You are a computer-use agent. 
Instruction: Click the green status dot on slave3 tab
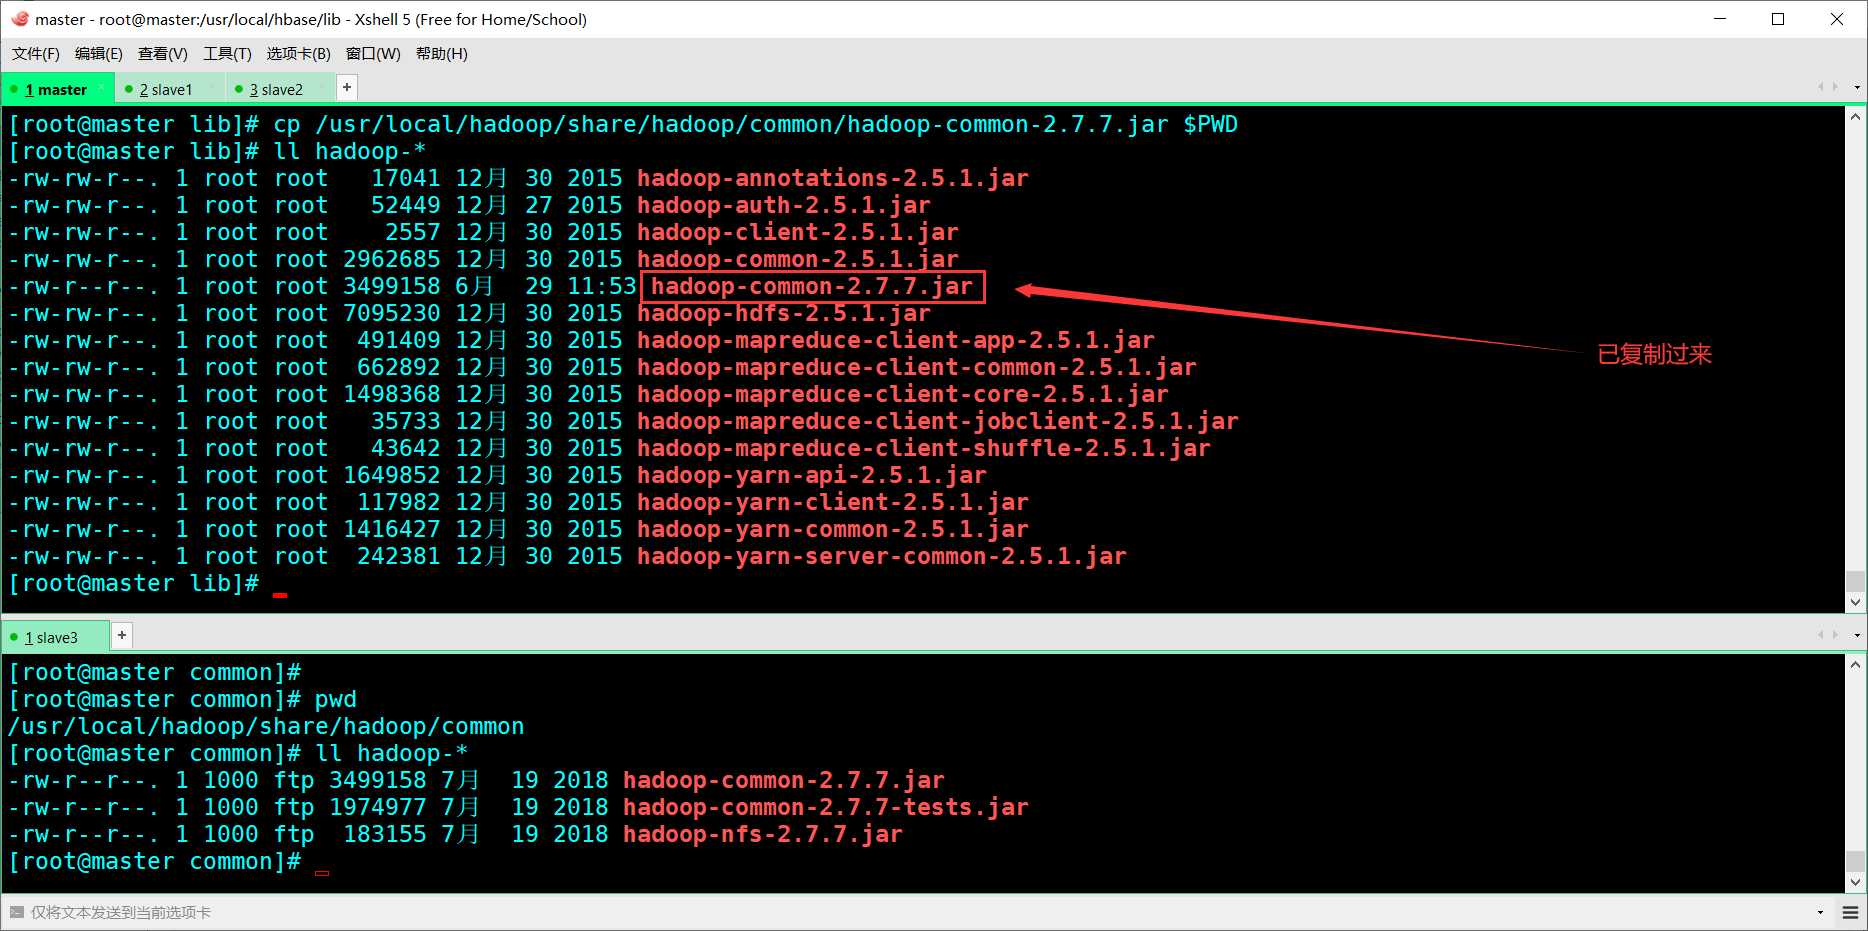click(14, 637)
